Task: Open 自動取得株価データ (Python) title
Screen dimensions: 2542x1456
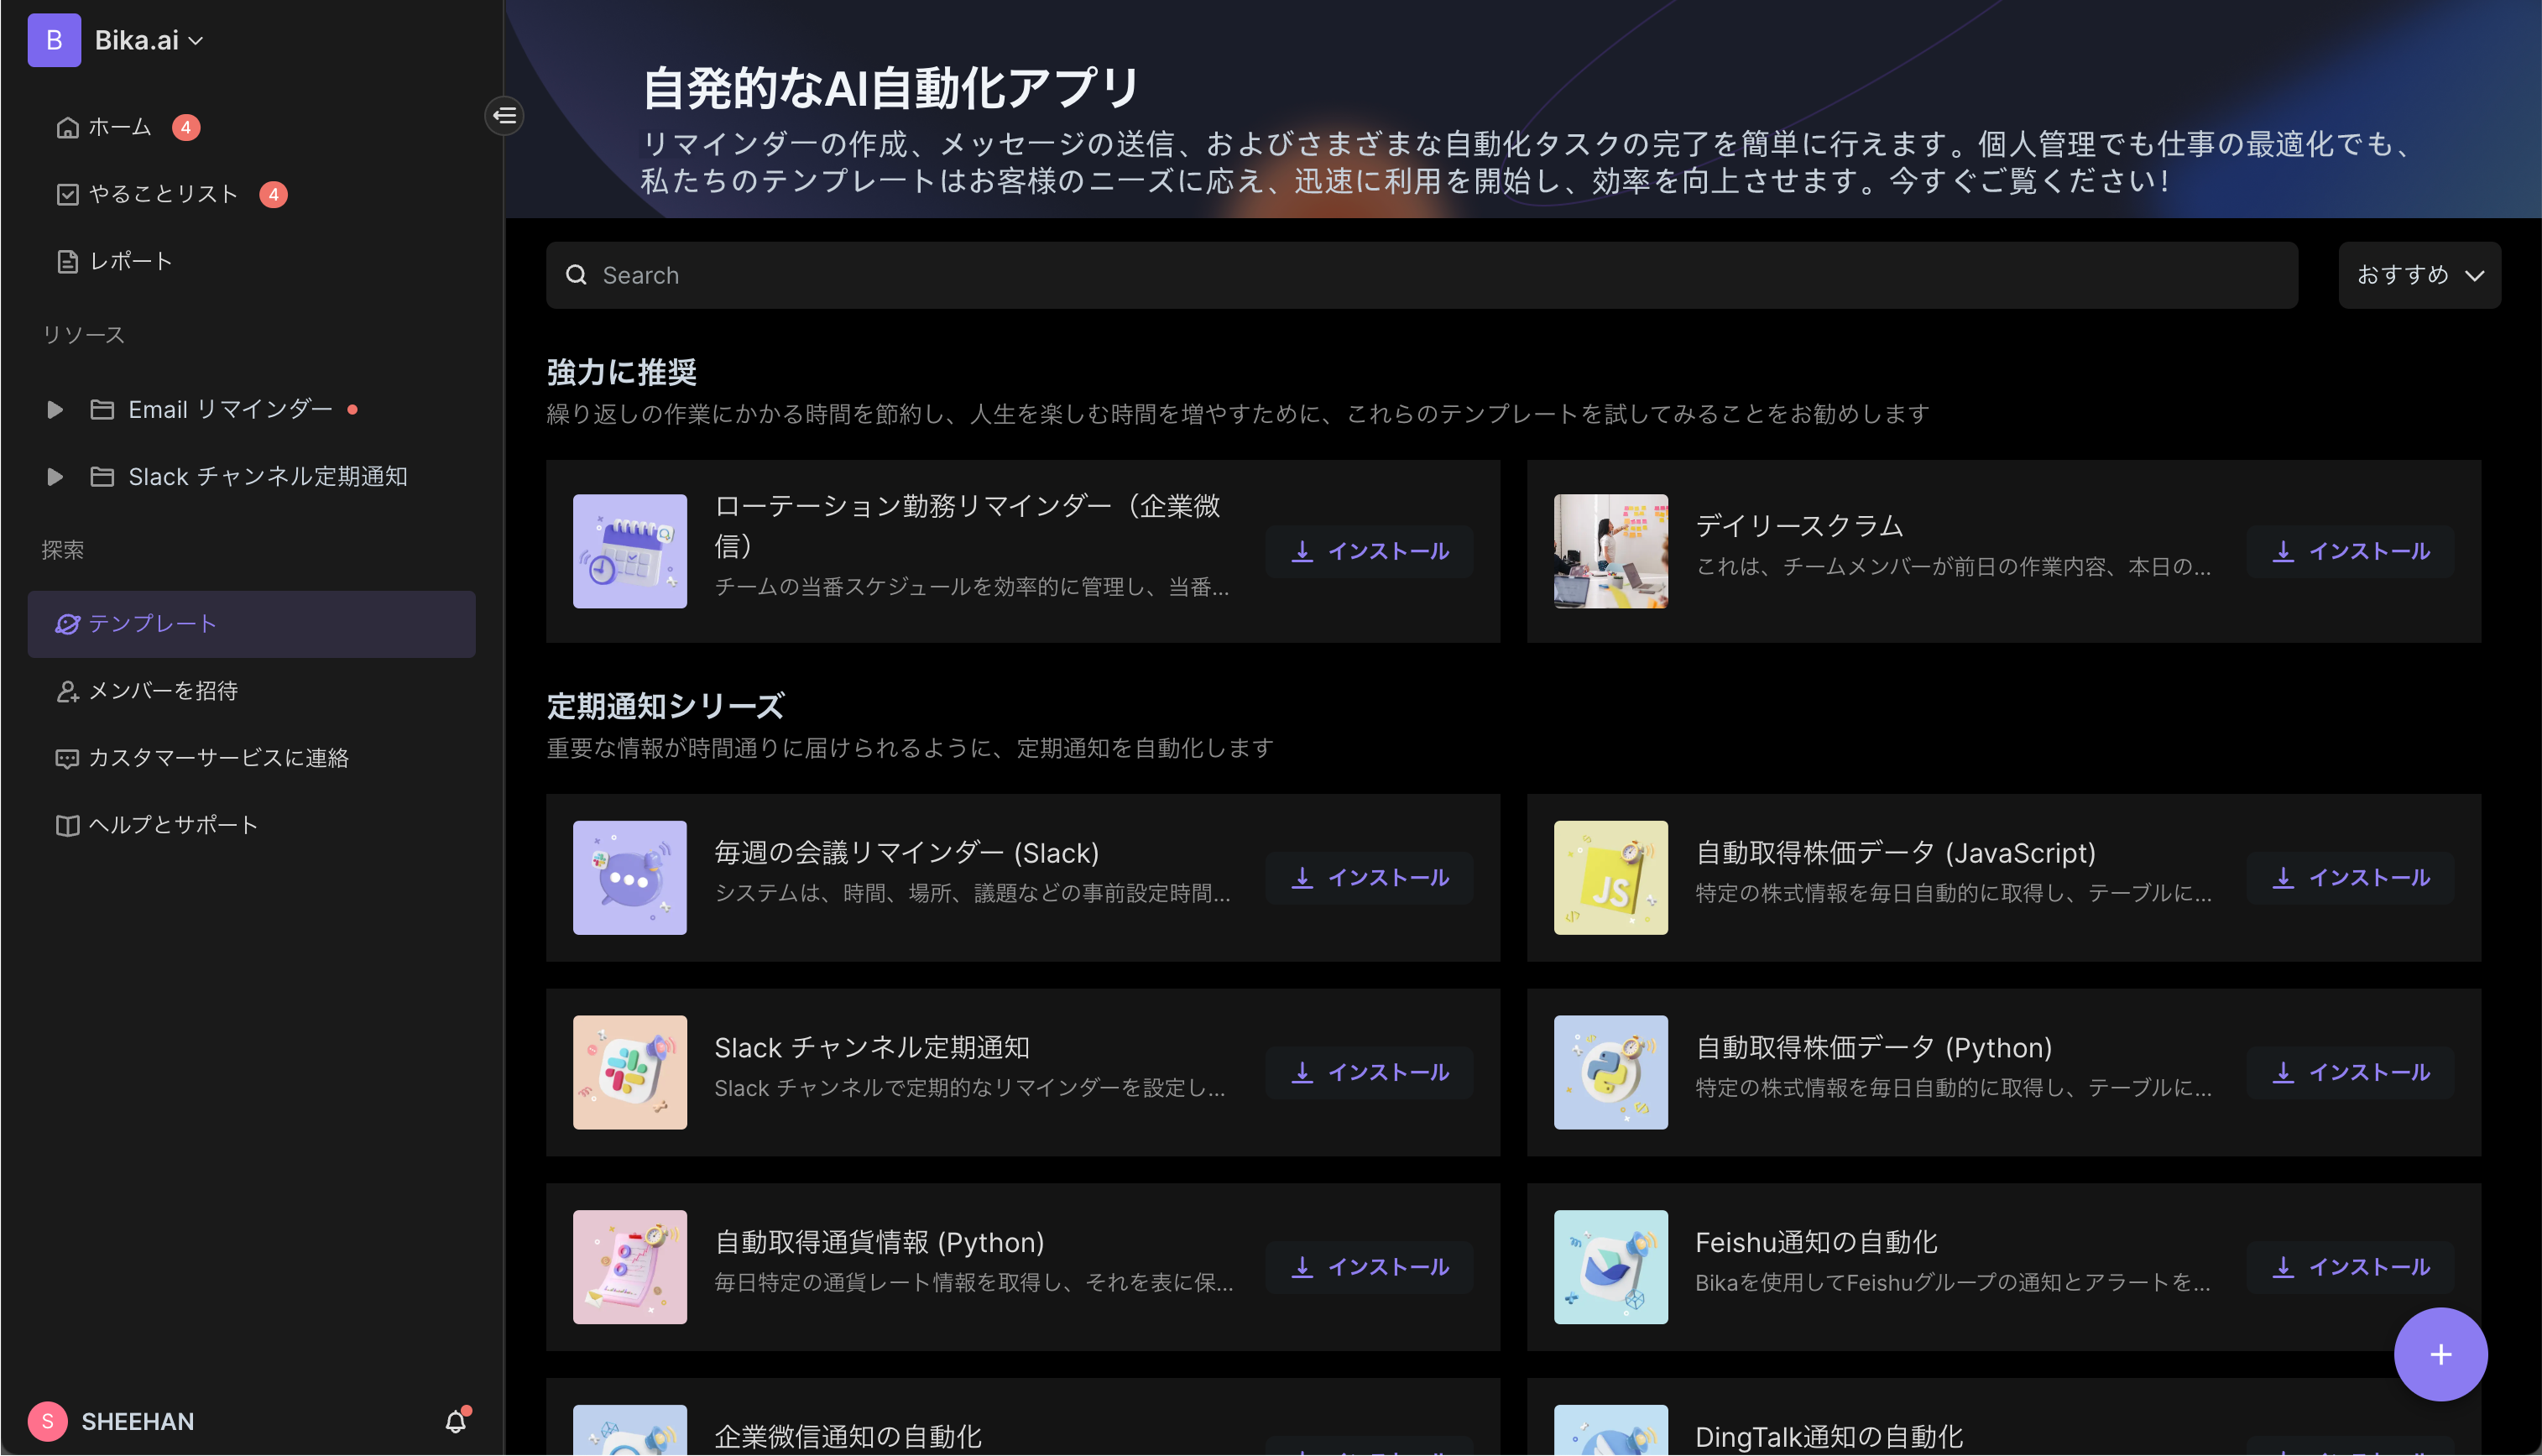Action: [x=1874, y=1048]
